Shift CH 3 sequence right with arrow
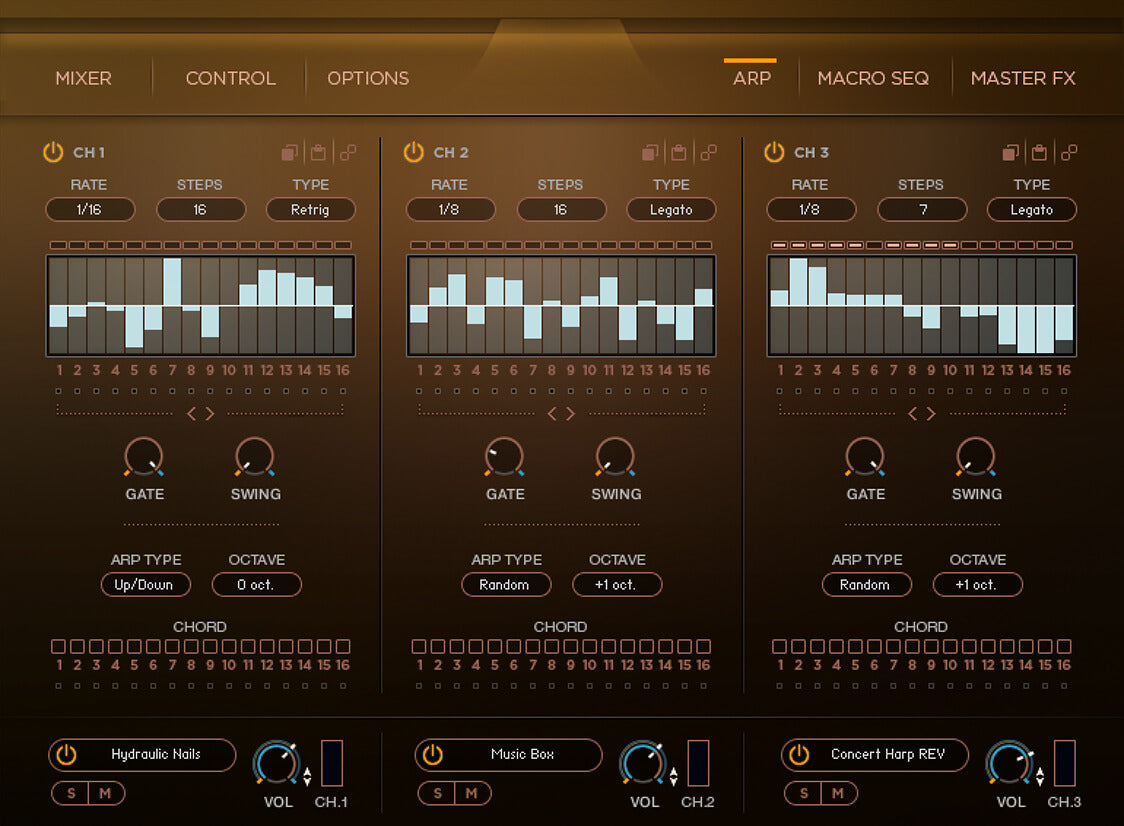Viewport: 1124px width, 826px height. coord(931,414)
